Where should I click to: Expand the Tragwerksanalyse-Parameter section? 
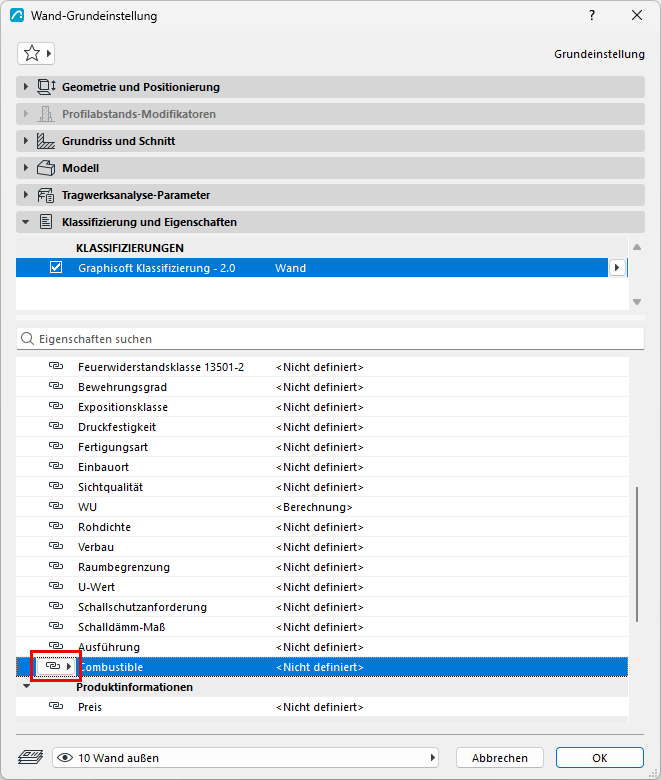[x=26, y=195]
